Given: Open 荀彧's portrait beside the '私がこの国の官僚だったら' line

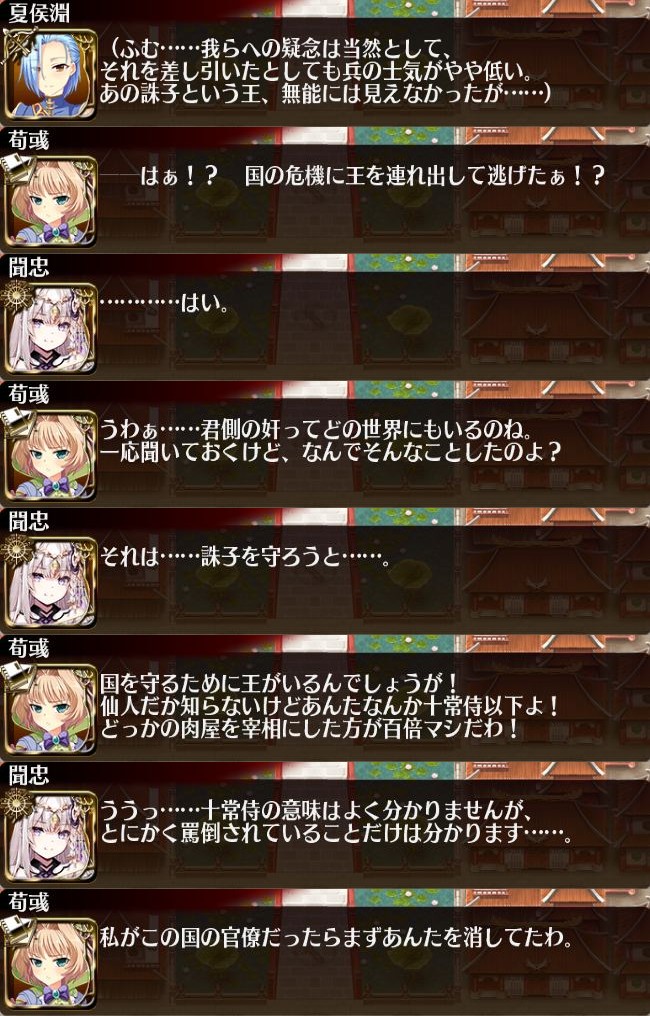Looking at the screenshot, I should click(51, 962).
